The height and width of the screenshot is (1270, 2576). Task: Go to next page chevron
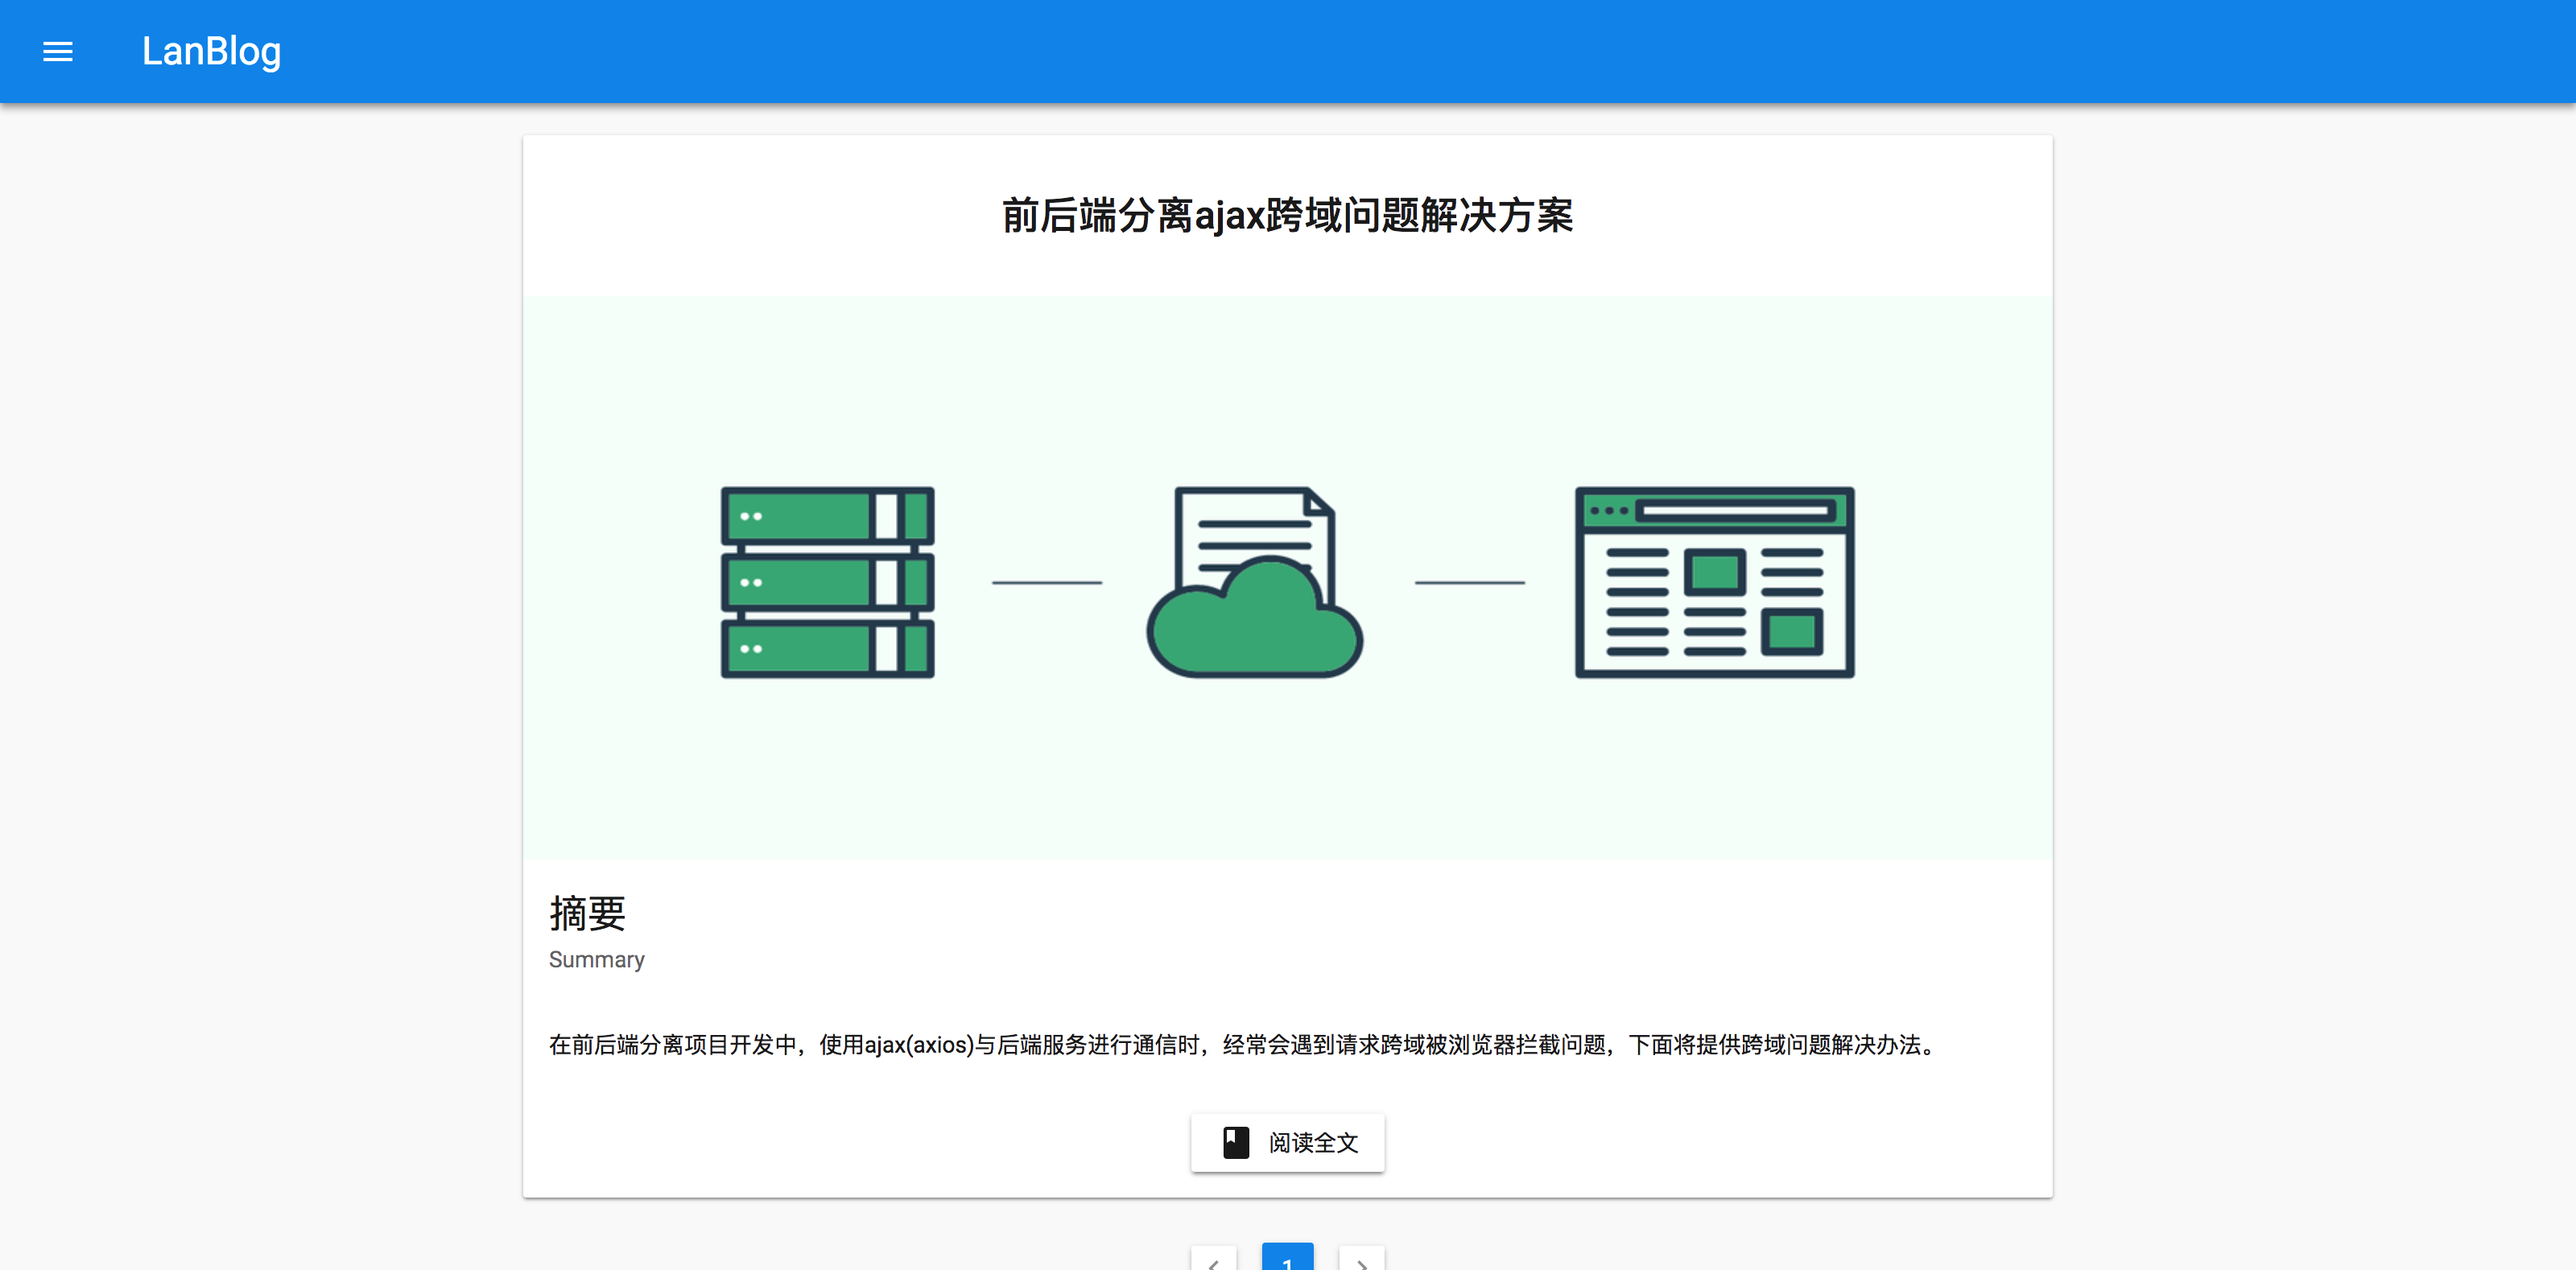[x=1361, y=1261]
